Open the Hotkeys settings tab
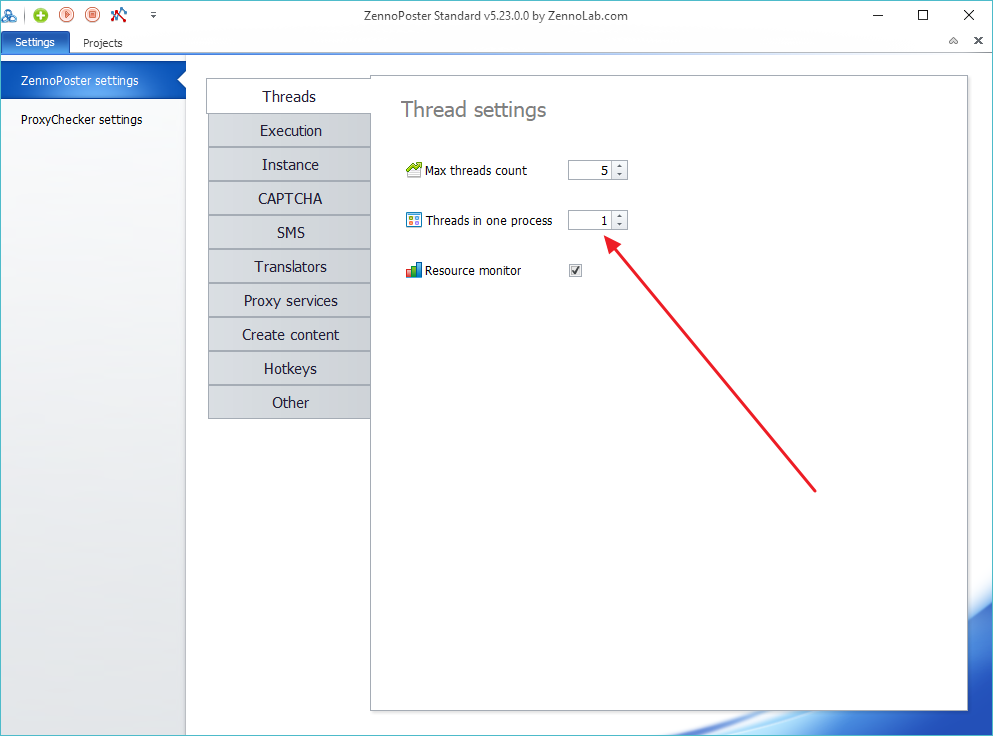The width and height of the screenshot is (993, 736). tap(290, 369)
